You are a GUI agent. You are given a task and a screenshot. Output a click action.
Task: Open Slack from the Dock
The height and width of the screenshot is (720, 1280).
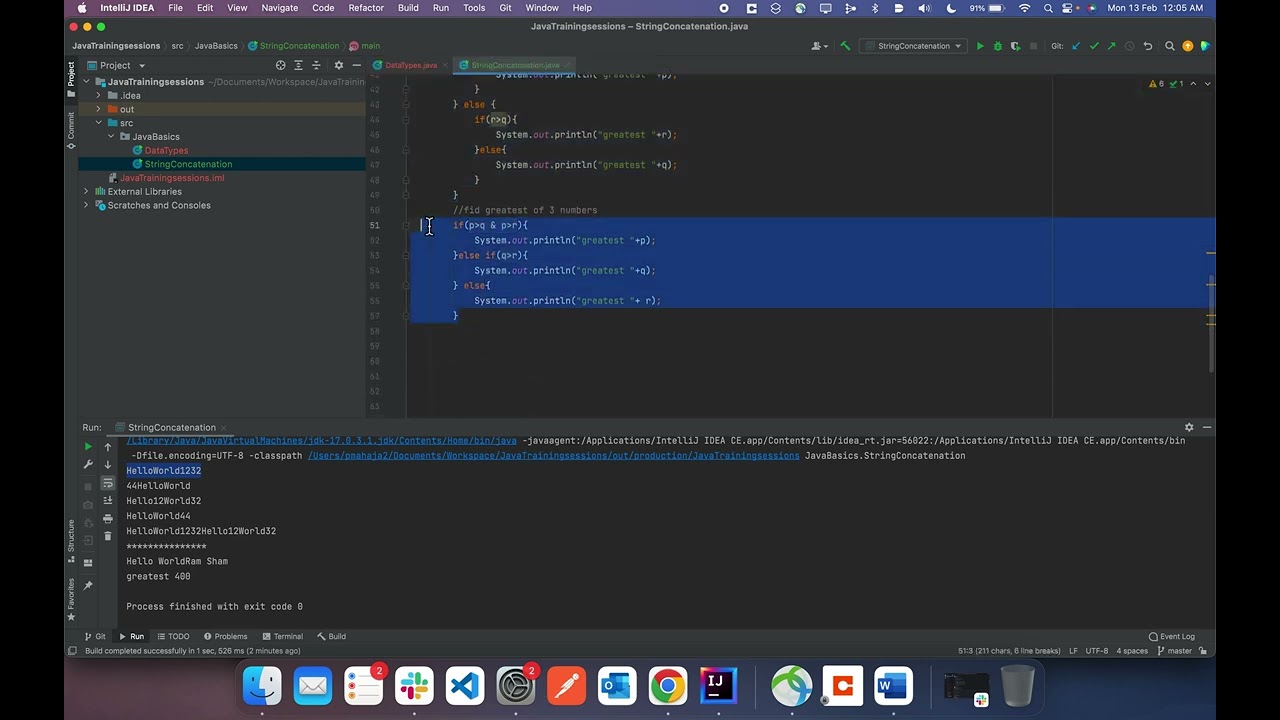click(x=414, y=686)
